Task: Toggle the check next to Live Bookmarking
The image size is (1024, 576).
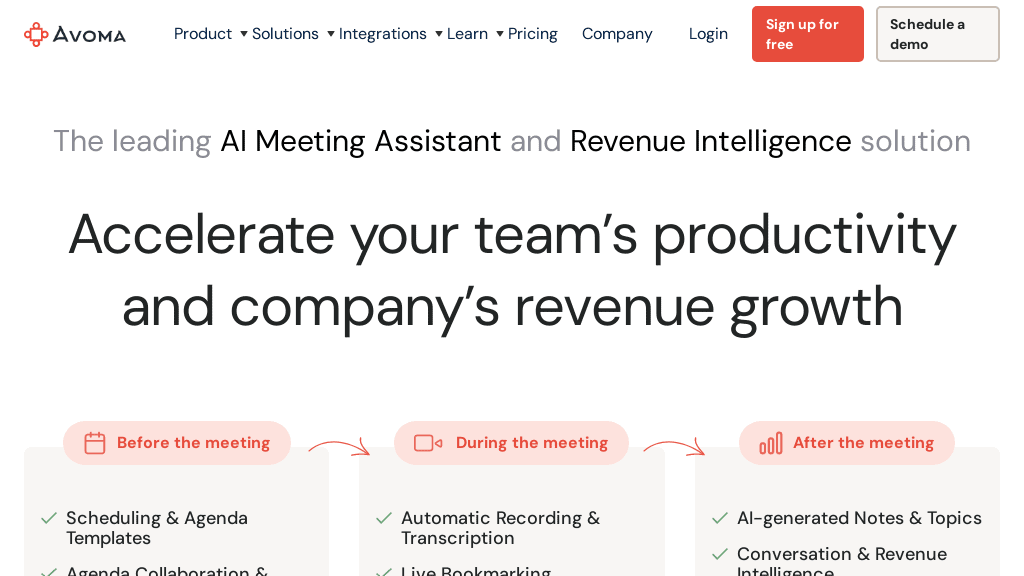Action: click(383, 572)
